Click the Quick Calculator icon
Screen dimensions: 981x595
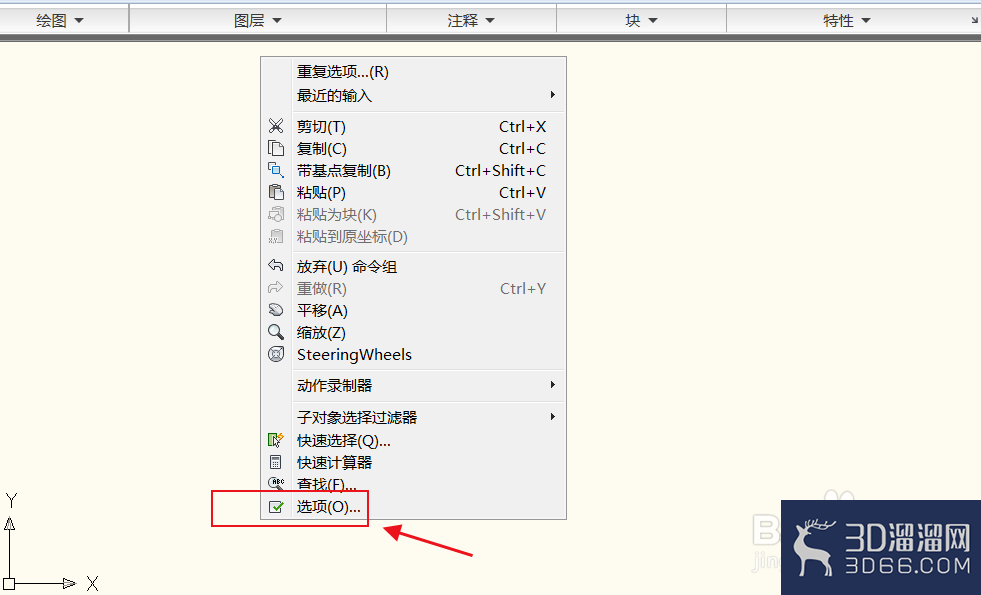pos(275,462)
